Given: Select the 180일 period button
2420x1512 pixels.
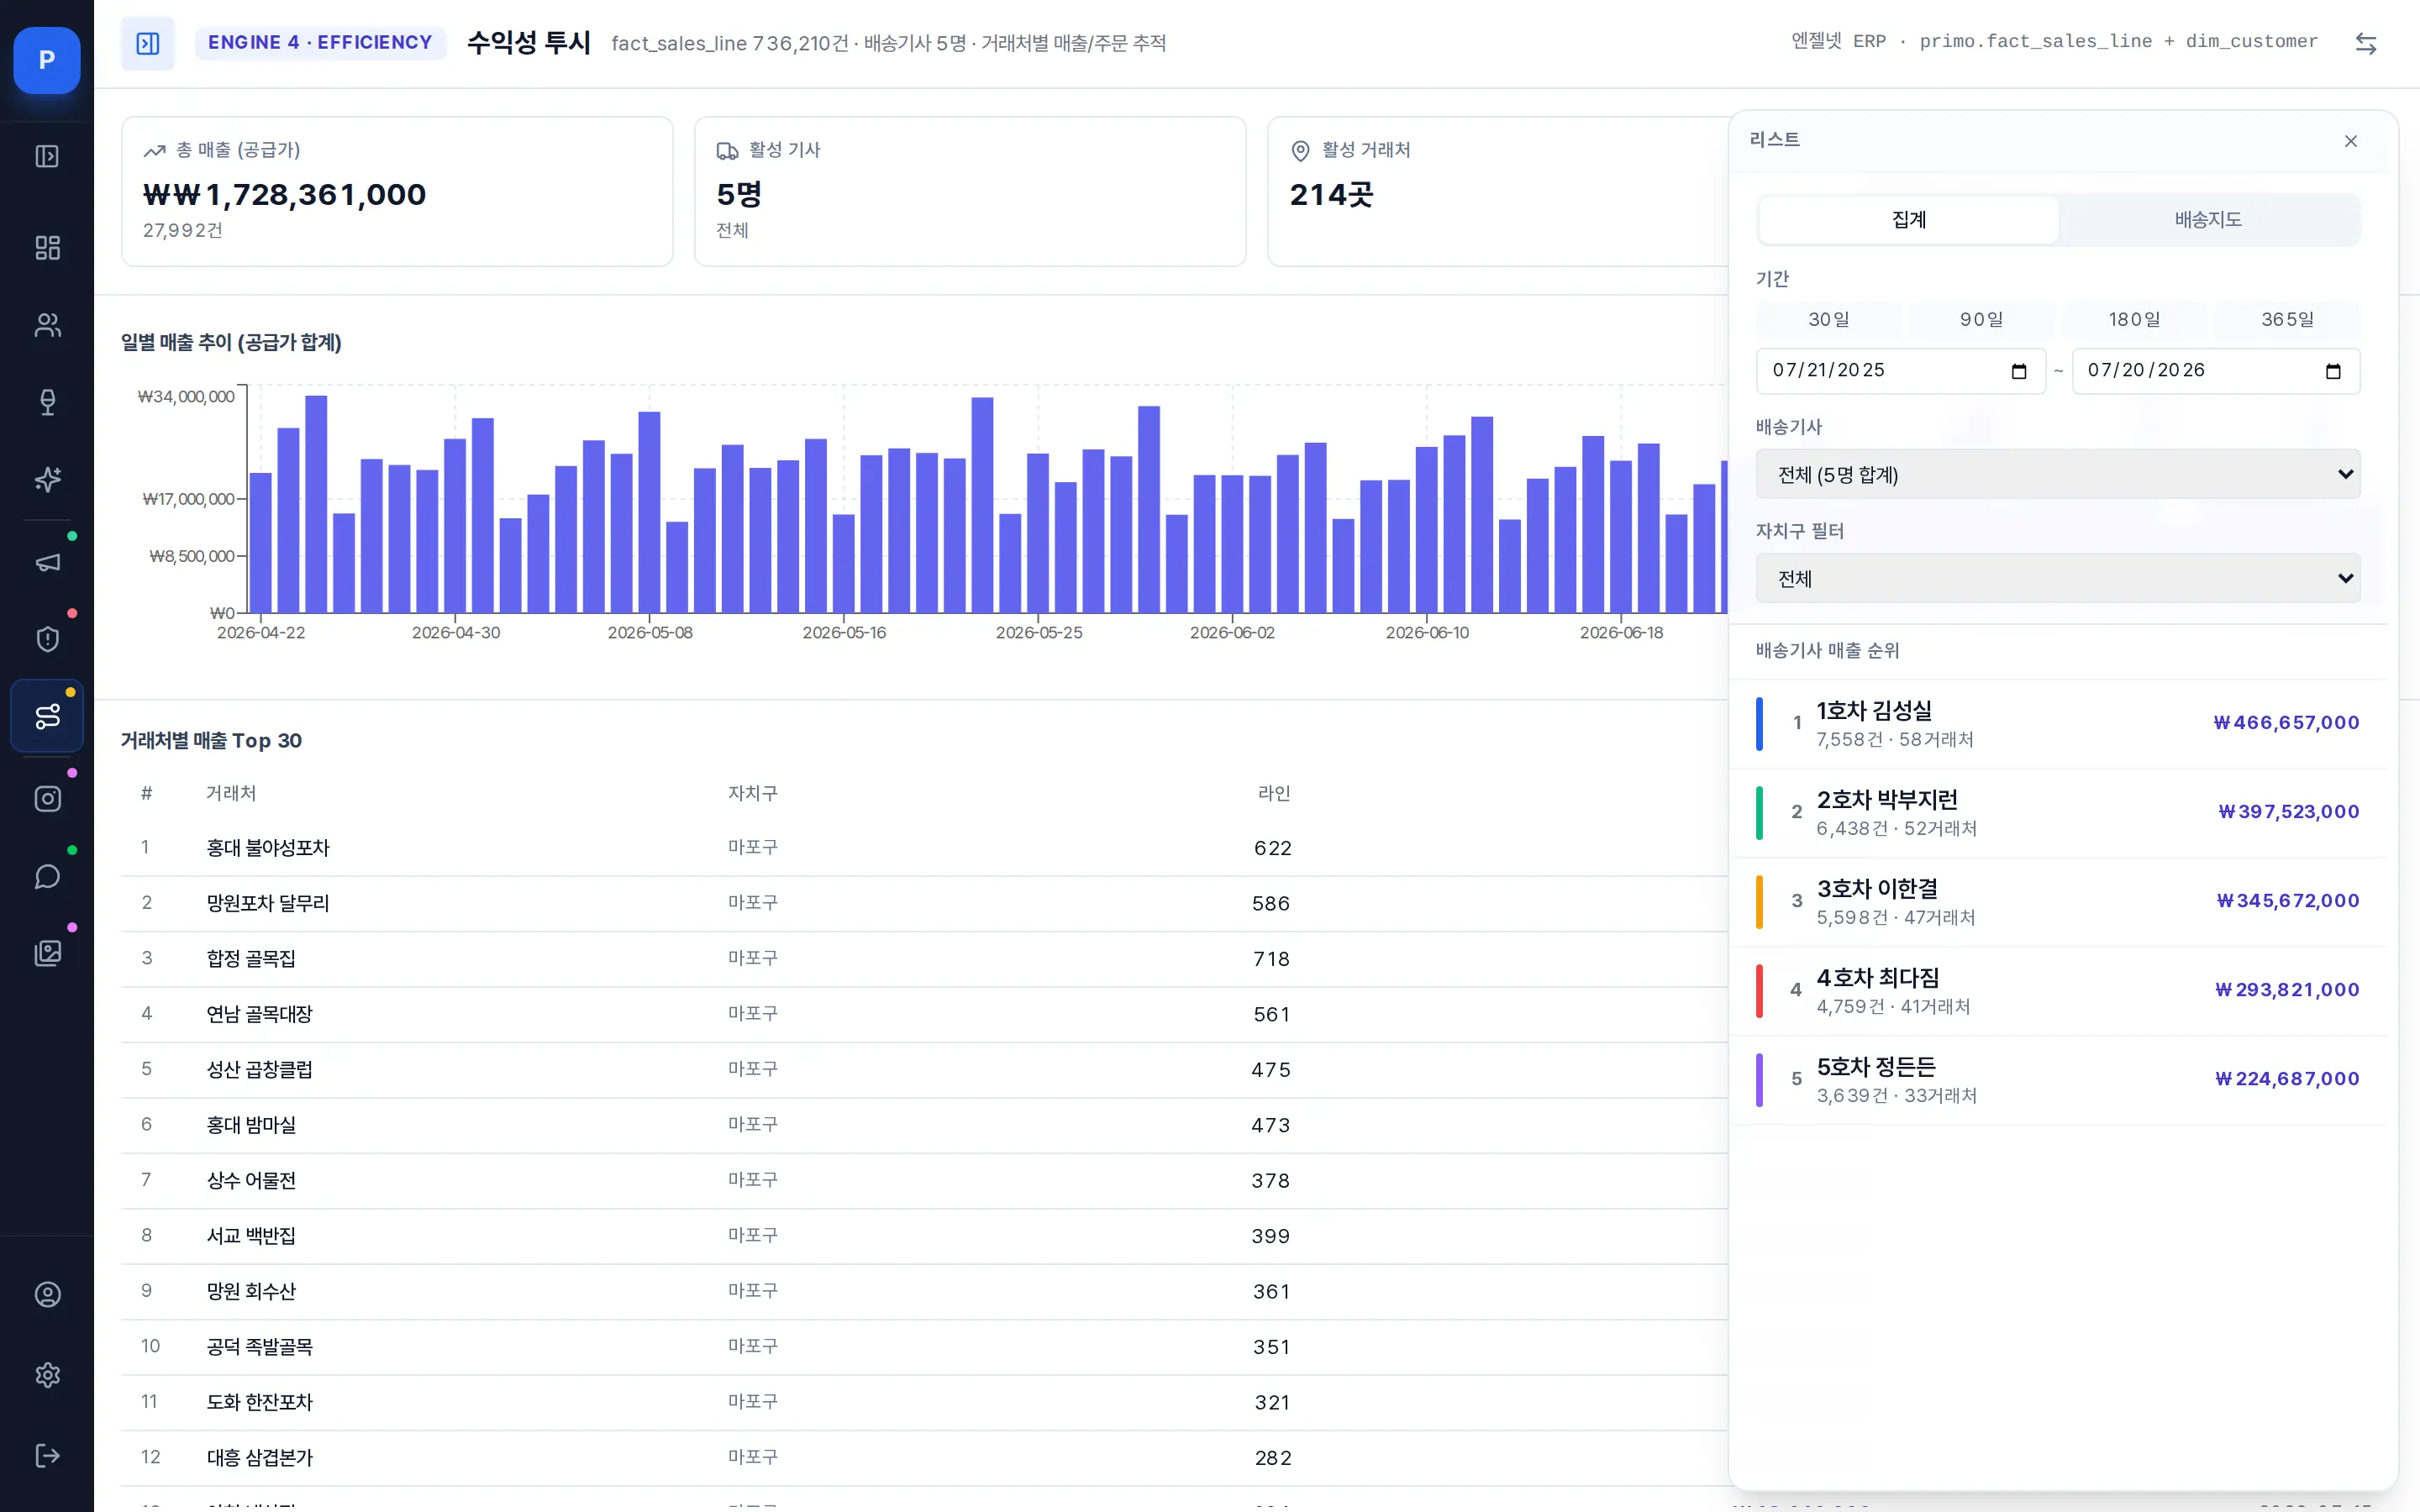Looking at the screenshot, I should 2134,320.
